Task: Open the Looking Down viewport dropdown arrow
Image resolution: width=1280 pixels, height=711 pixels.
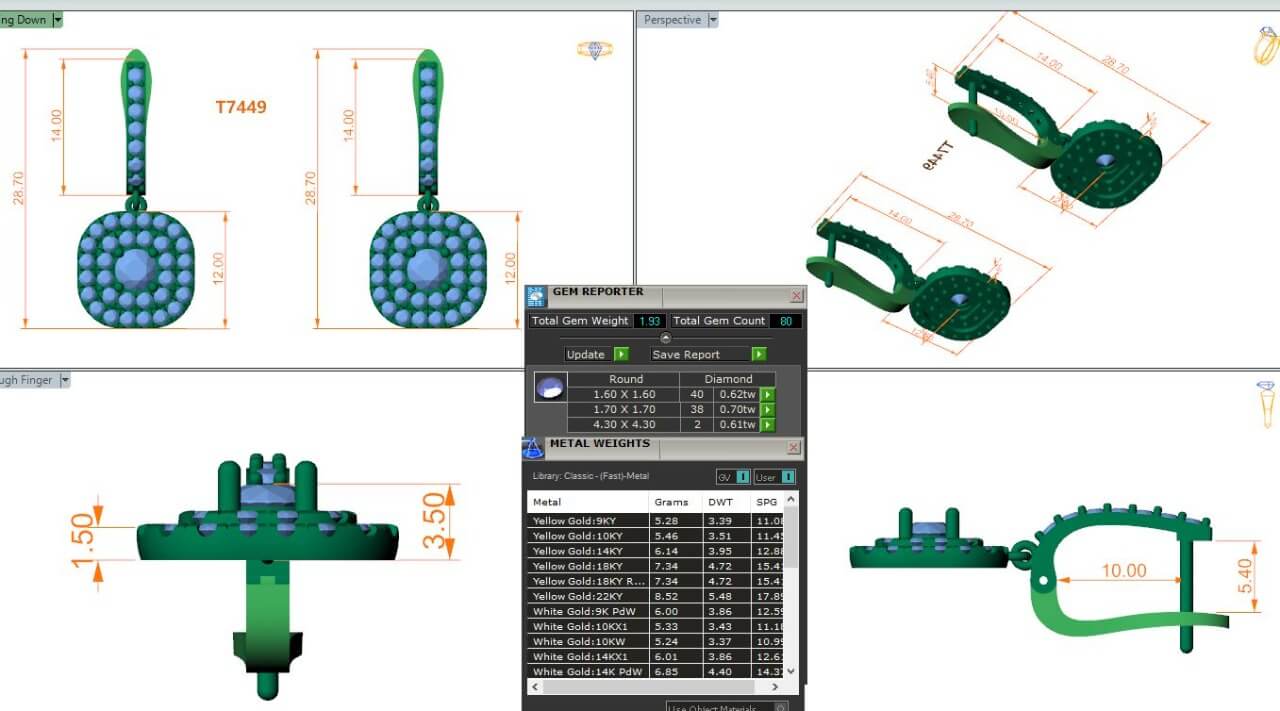Action: (x=57, y=20)
